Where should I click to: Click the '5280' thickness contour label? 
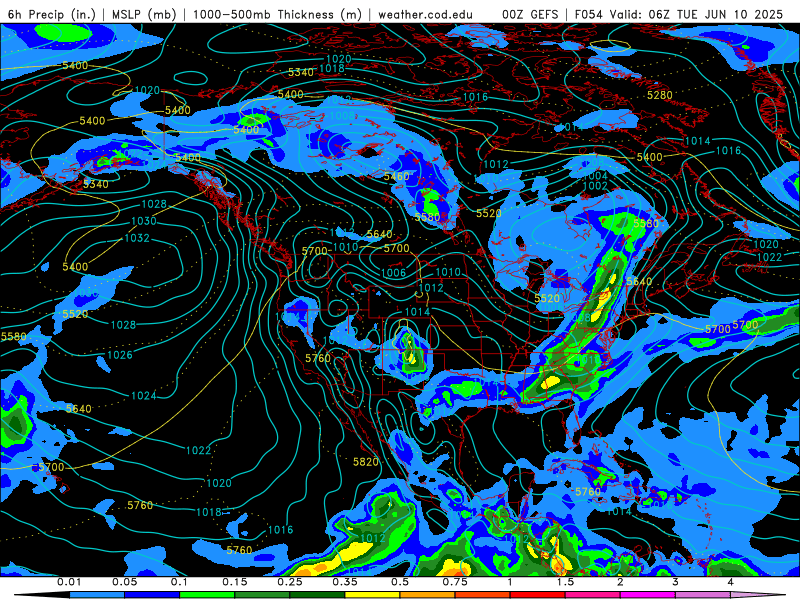coord(660,95)
